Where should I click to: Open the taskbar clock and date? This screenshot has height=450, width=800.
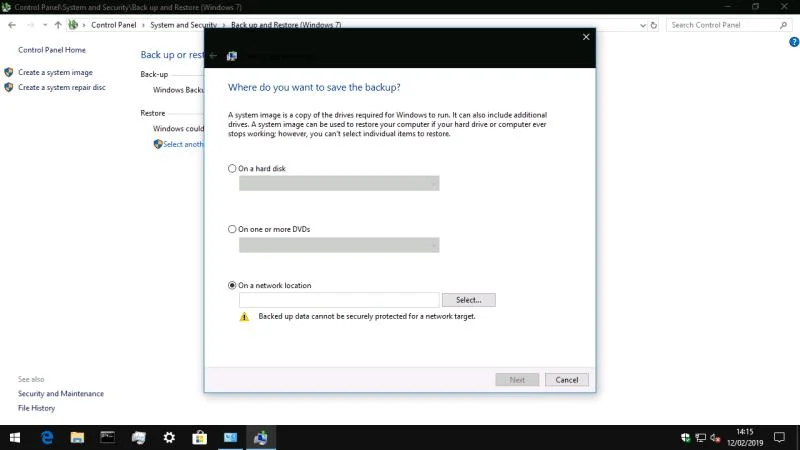point(745,437)
